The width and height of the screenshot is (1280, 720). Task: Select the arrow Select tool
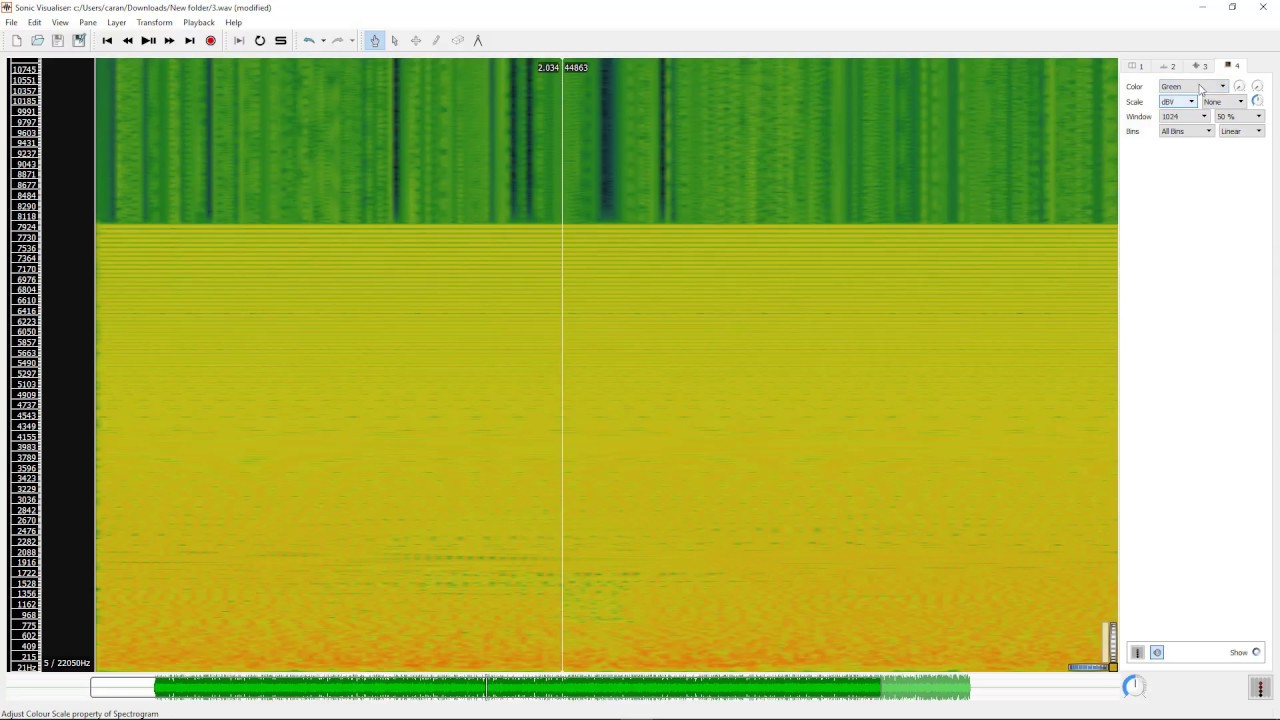pos(395,41)
